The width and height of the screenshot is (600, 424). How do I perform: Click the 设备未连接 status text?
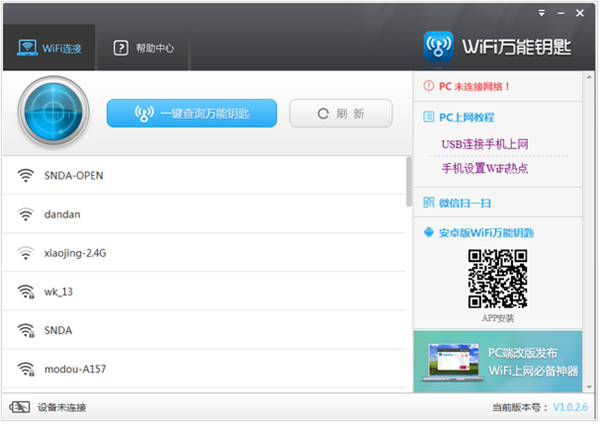point(62,408)
